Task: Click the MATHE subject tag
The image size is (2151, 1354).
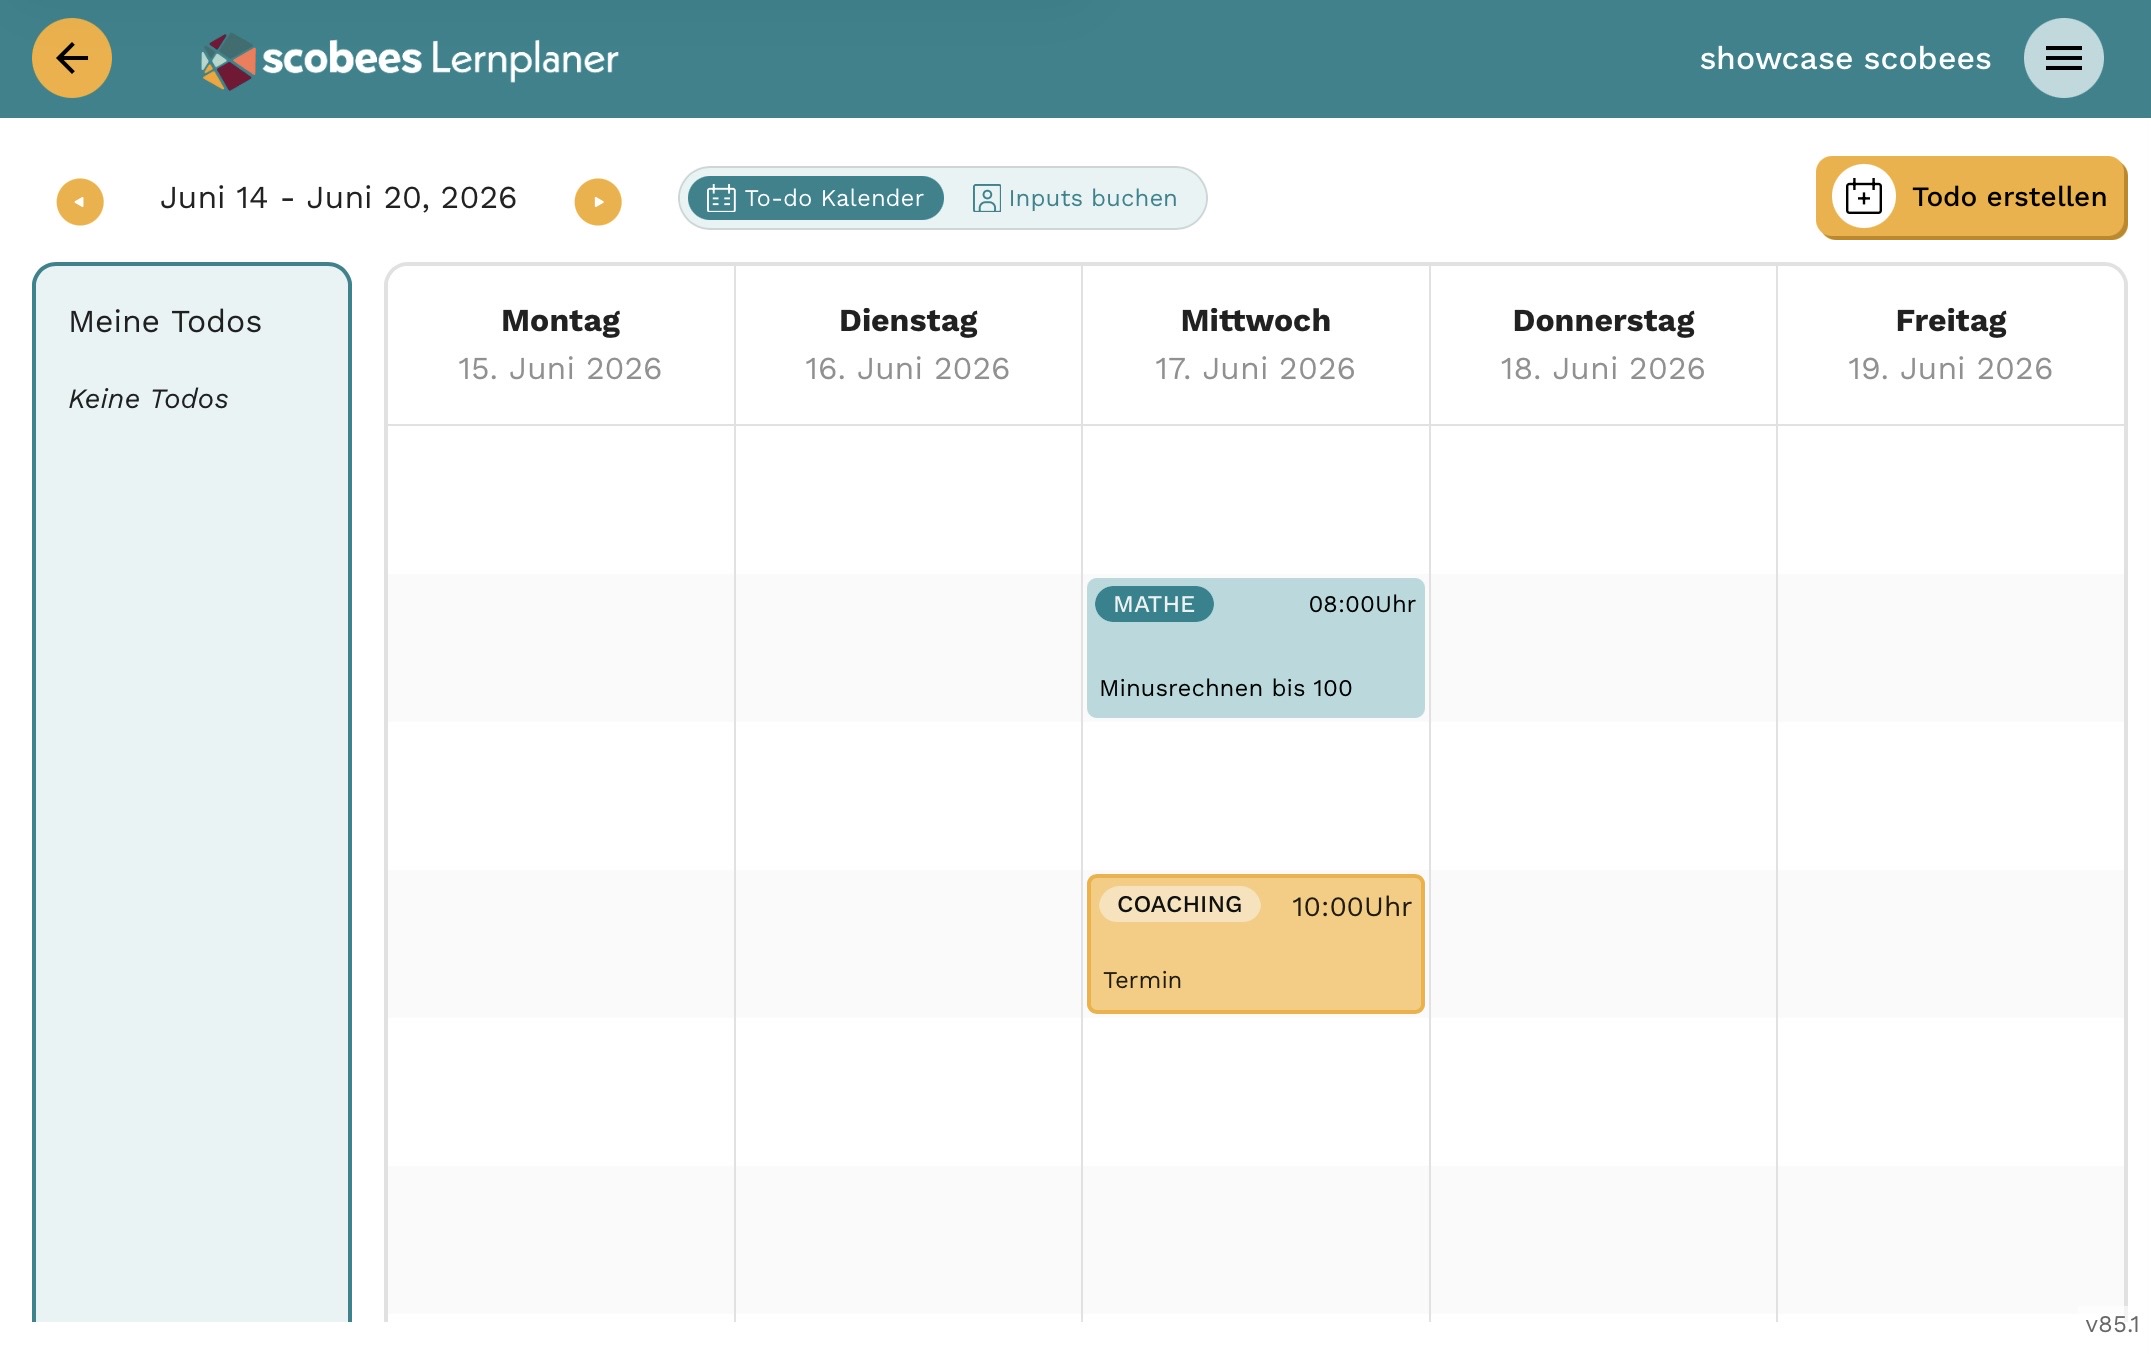Action: (1154, 604)
